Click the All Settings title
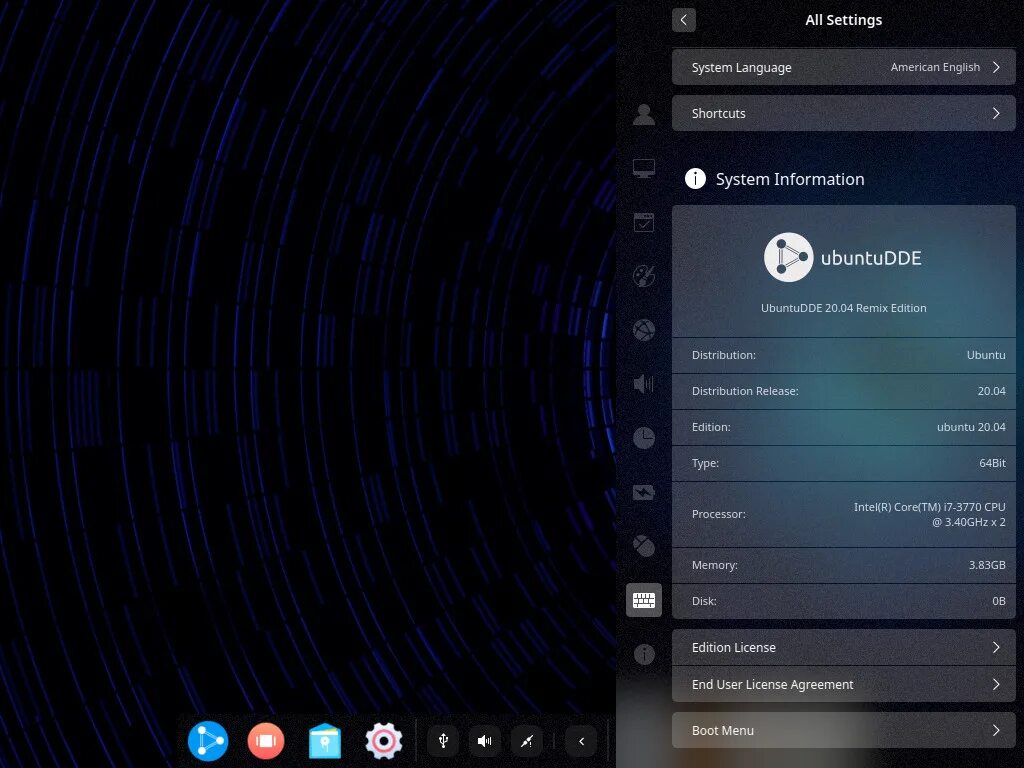This screenshot has width=1024, height=768. click(843, 20)
